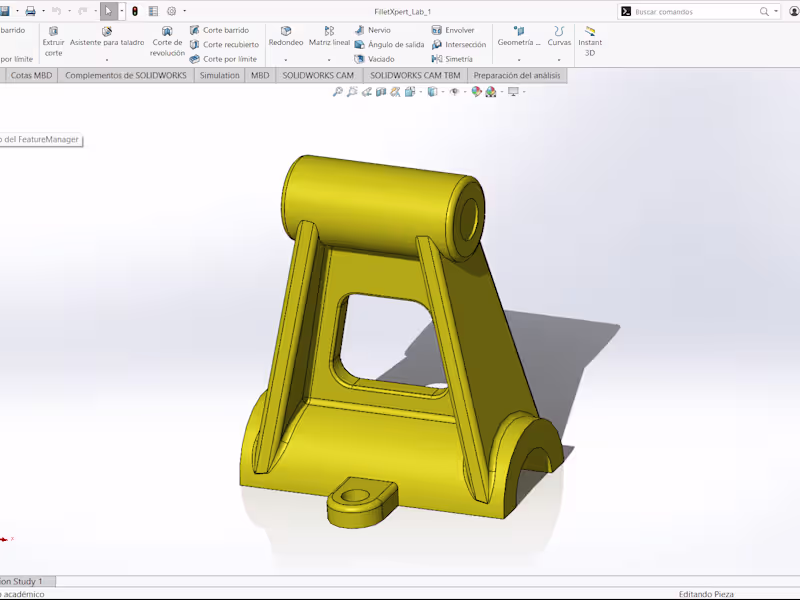Click the Save icon in the quick access bar
Screen dimensions: 800x600
(x=5, y=11)
